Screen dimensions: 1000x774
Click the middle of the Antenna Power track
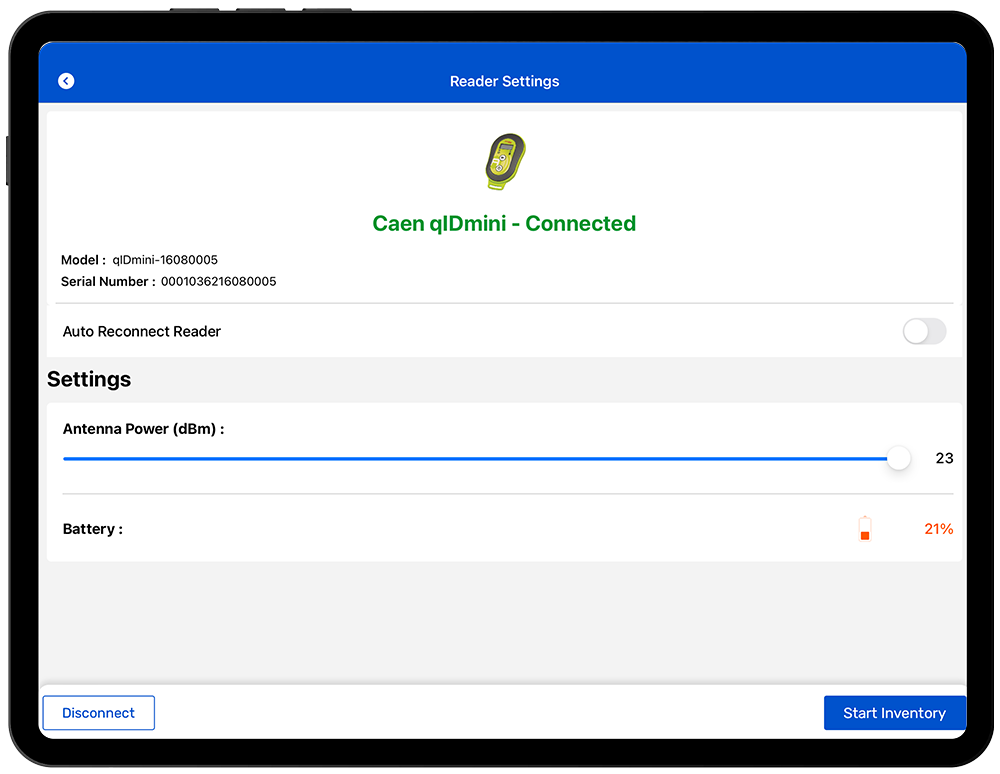click(x=476, y=459)
